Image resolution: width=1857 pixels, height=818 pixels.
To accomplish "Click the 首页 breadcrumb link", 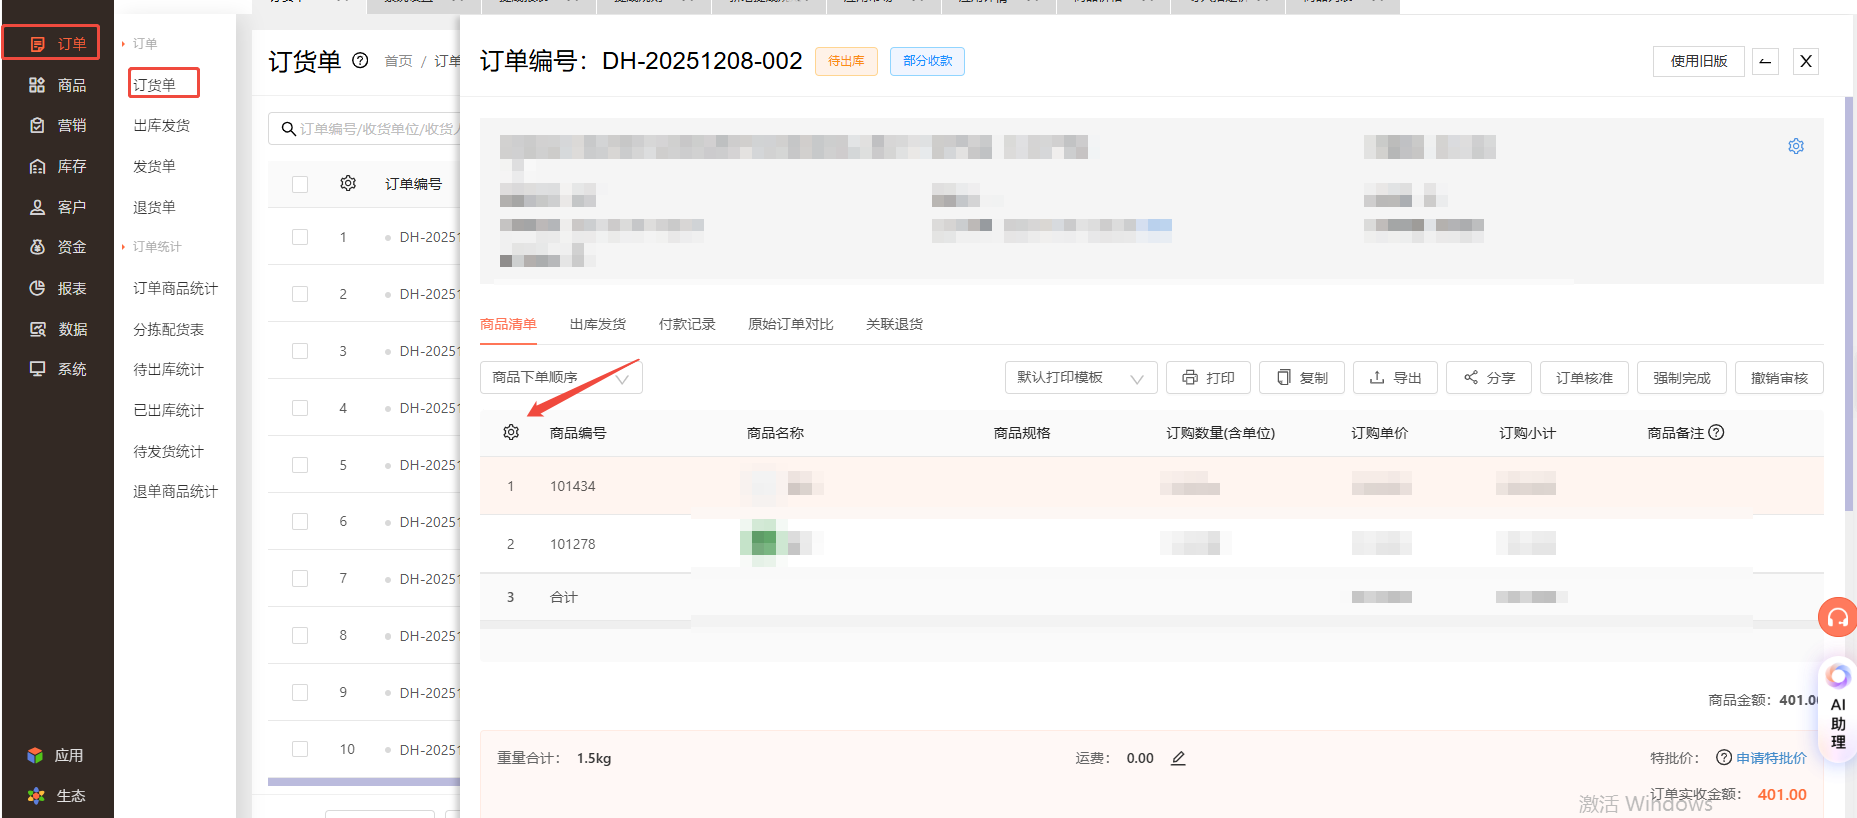I will (x=398, y=61).
